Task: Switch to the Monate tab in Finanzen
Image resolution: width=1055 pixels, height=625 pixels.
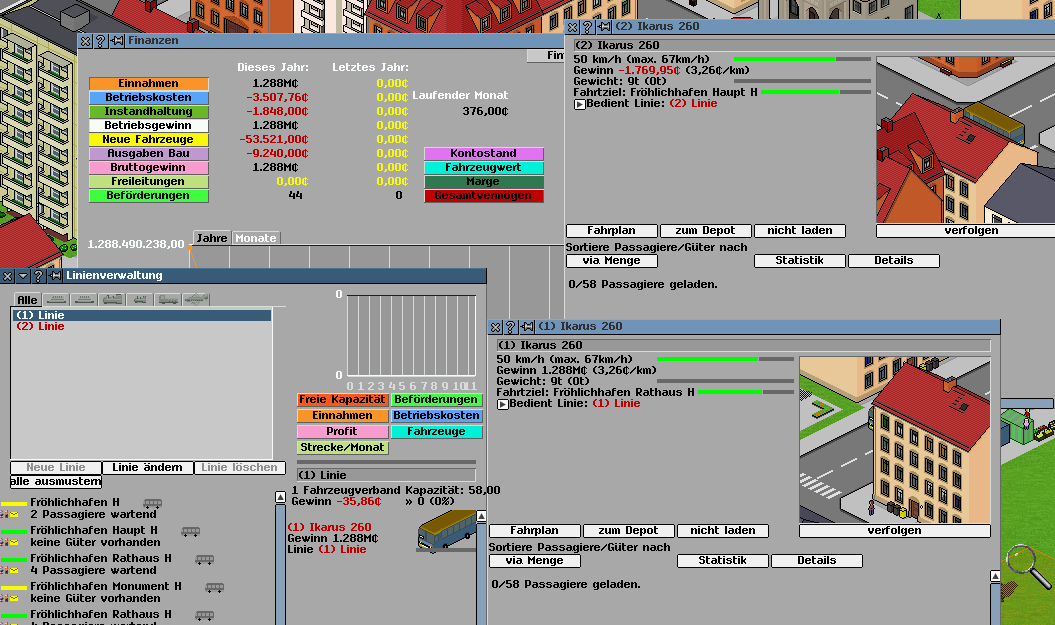Action: point(255,239)
